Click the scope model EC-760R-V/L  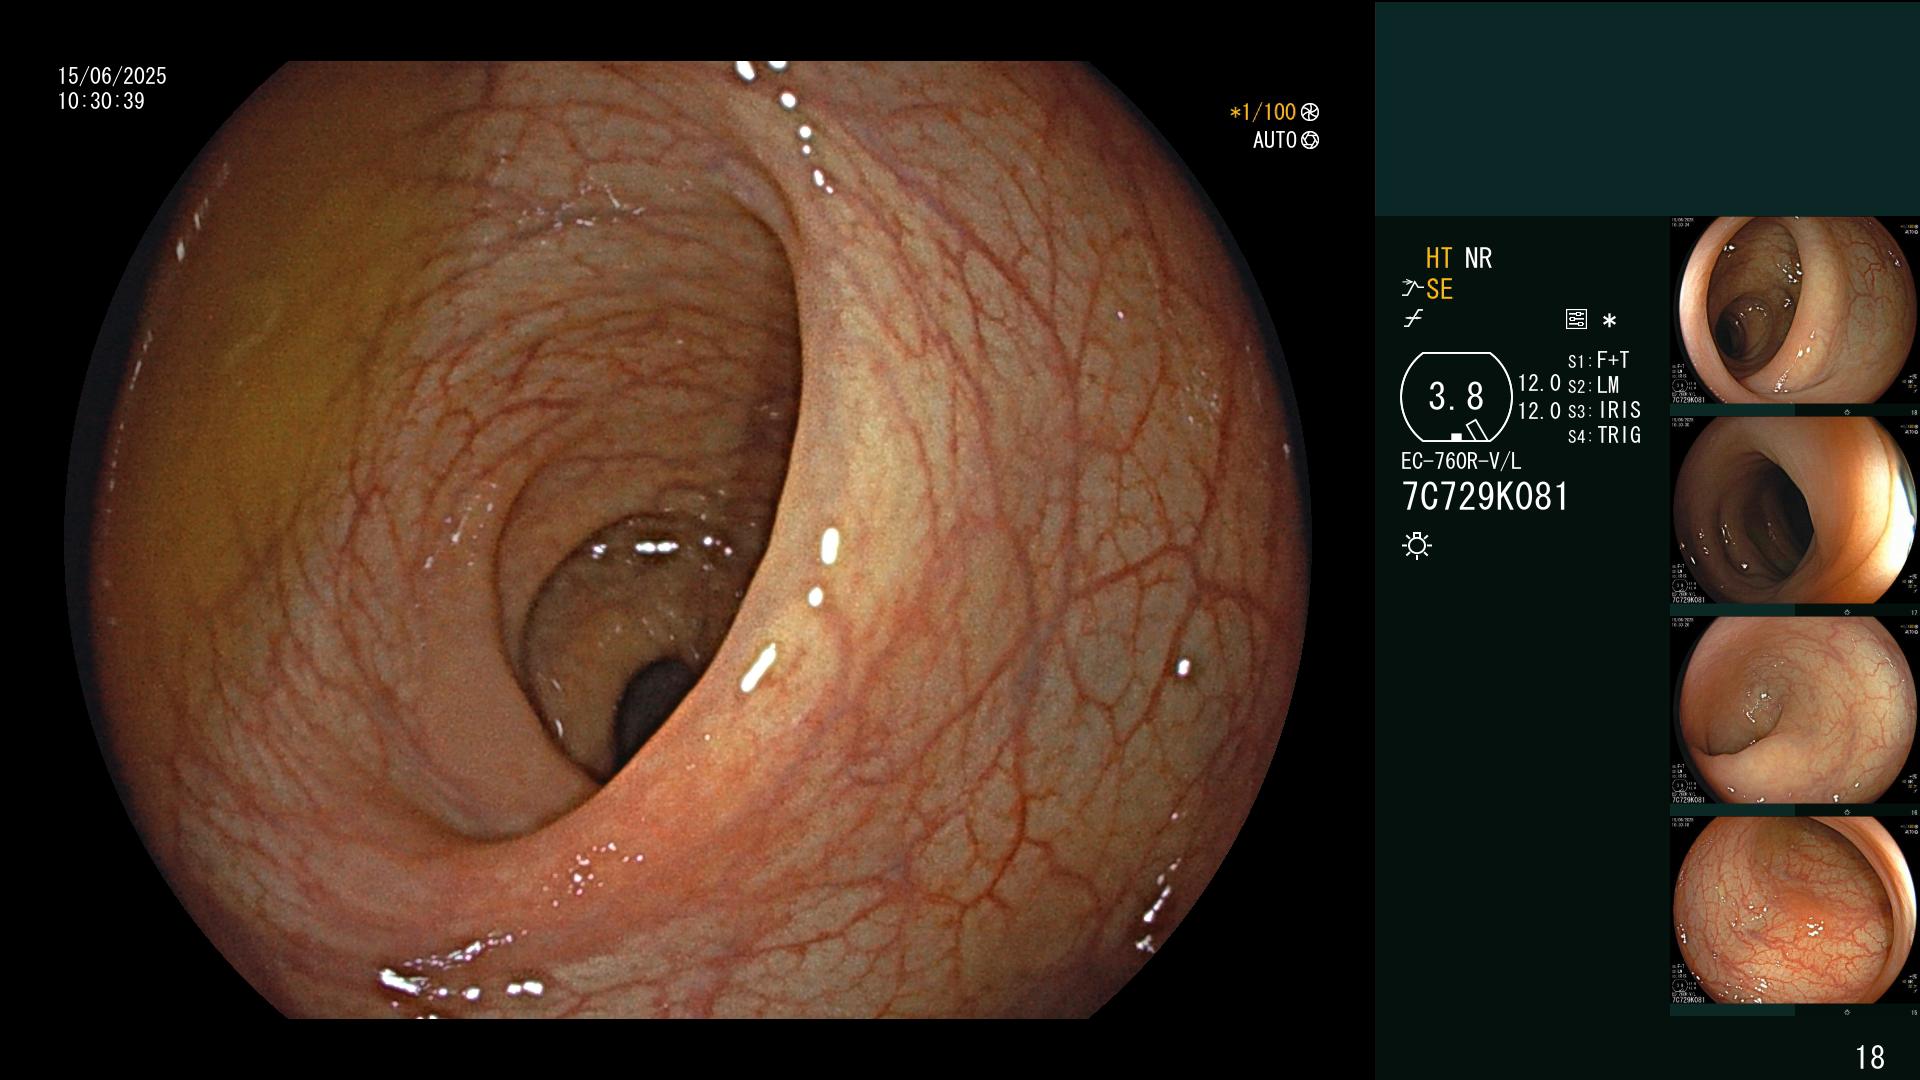(1460, 461)
